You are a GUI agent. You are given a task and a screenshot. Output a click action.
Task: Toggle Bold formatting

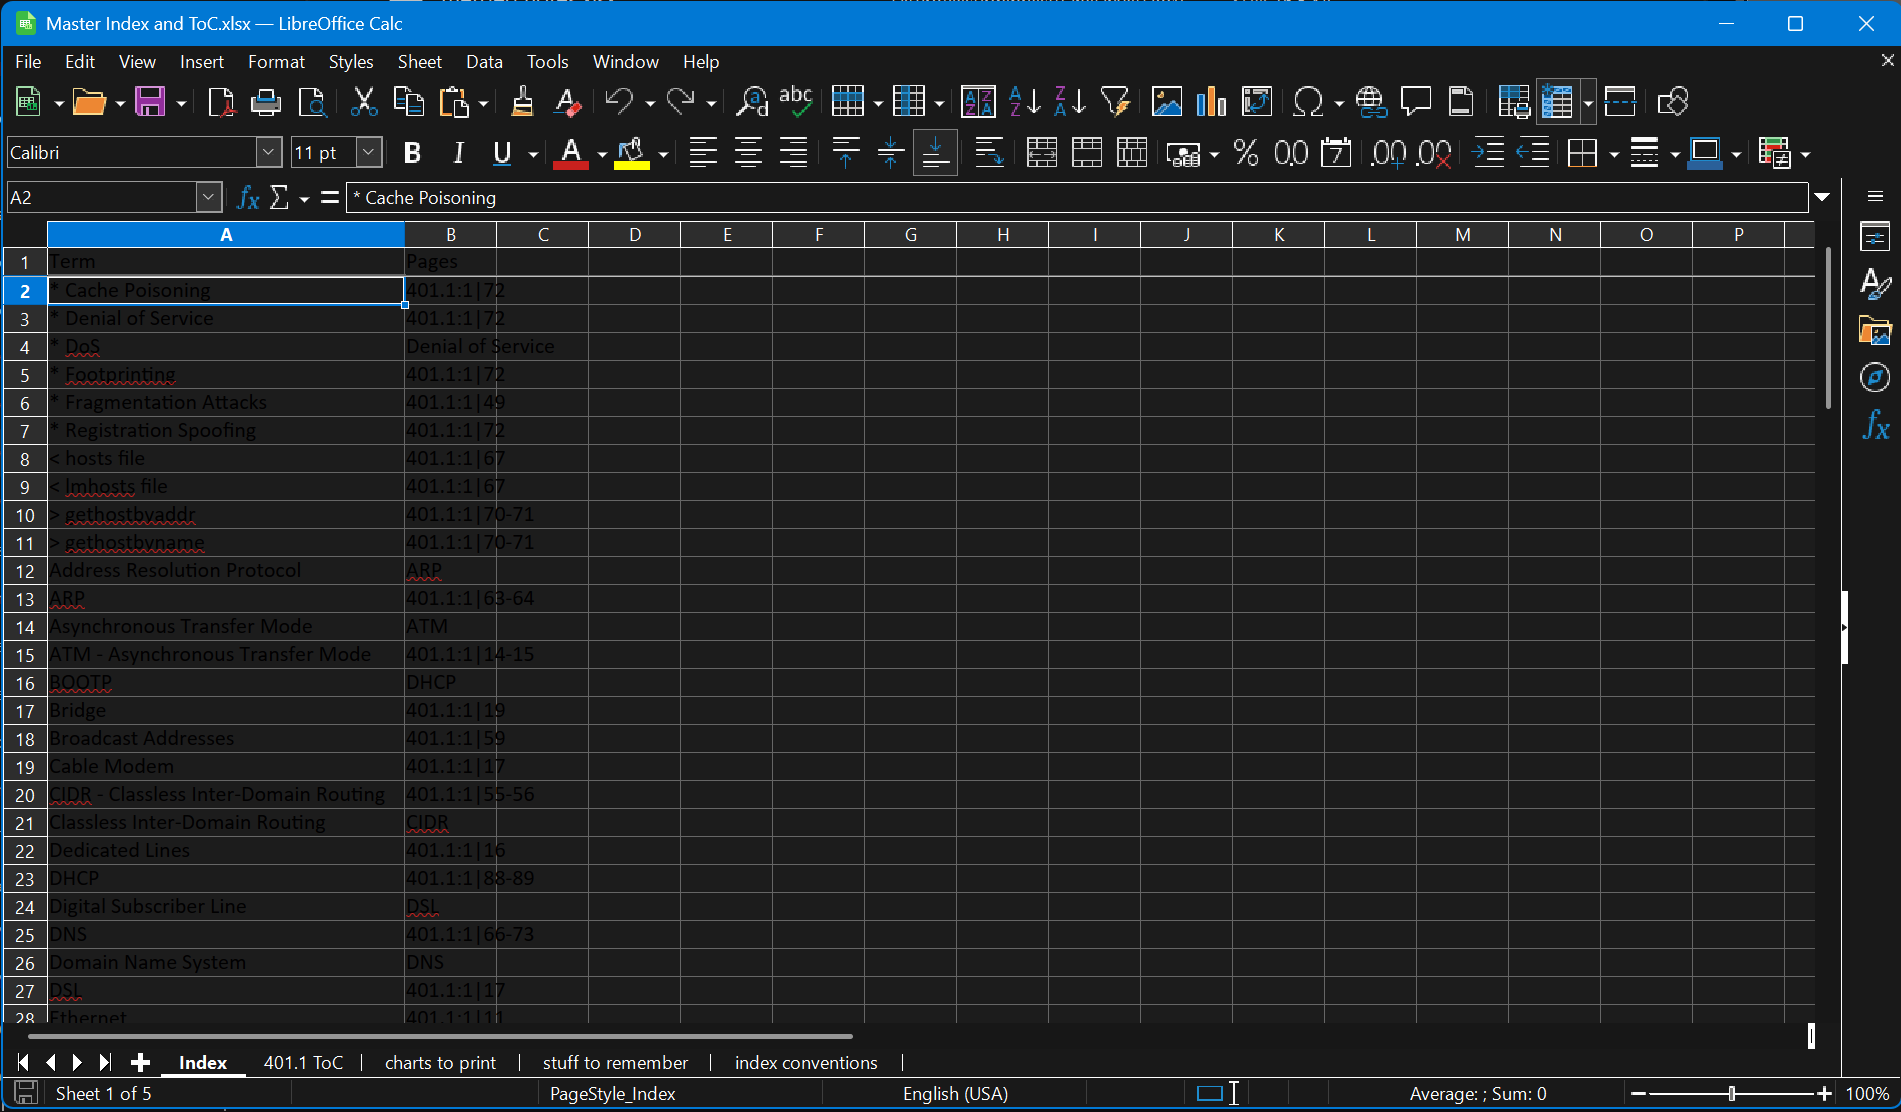click(412, 153)
